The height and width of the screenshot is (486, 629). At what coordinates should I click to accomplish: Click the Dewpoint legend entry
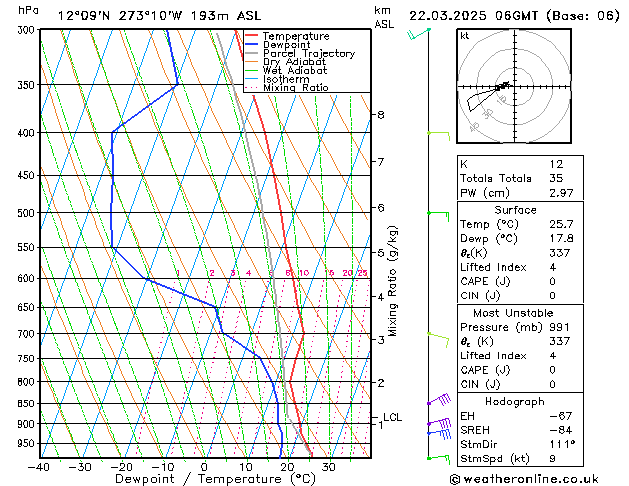click(x=288, y=45)
